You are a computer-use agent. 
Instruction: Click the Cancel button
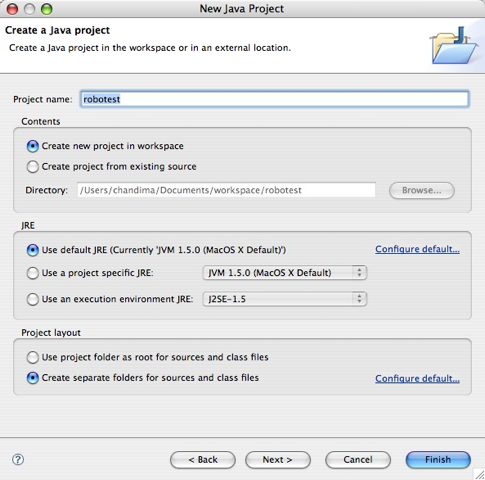(358, 460)
